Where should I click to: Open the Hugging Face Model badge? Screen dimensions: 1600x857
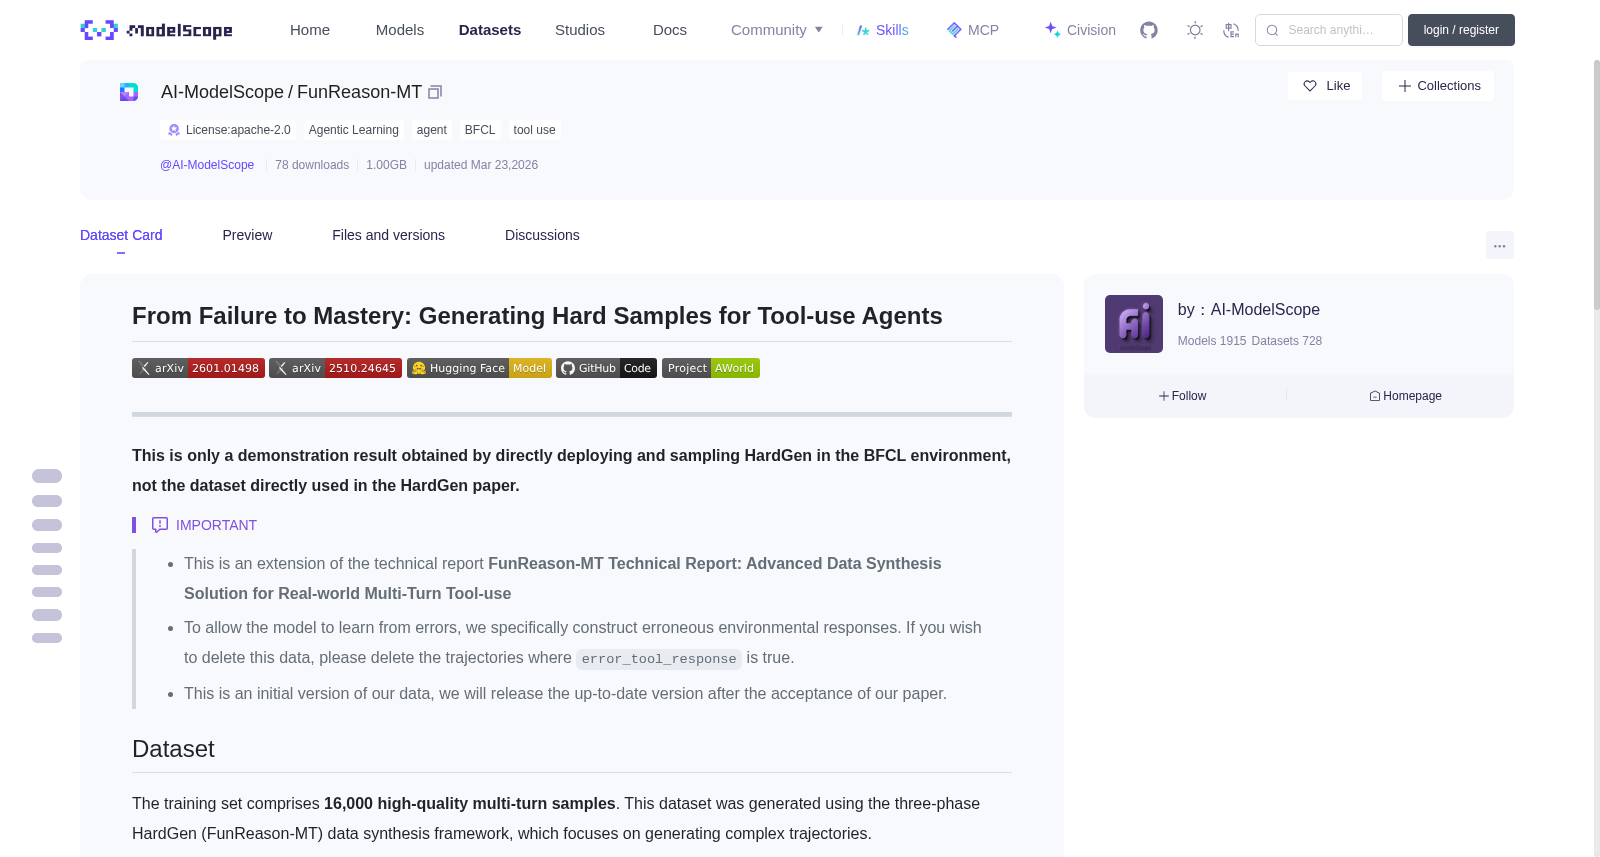(479, 368)
